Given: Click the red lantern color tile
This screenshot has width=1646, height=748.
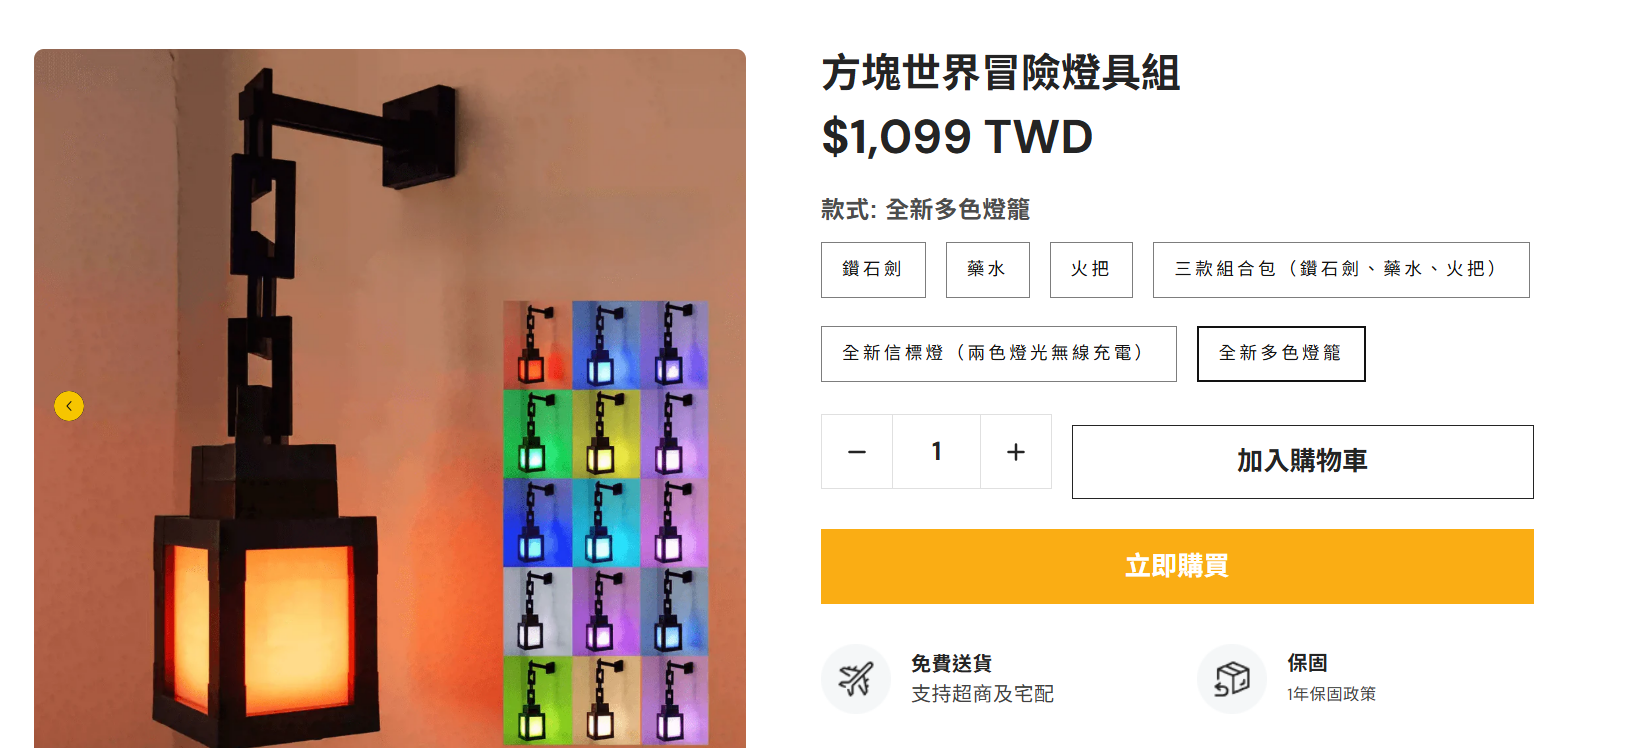Looking at the screenshot, I should [x=538, y=345].
